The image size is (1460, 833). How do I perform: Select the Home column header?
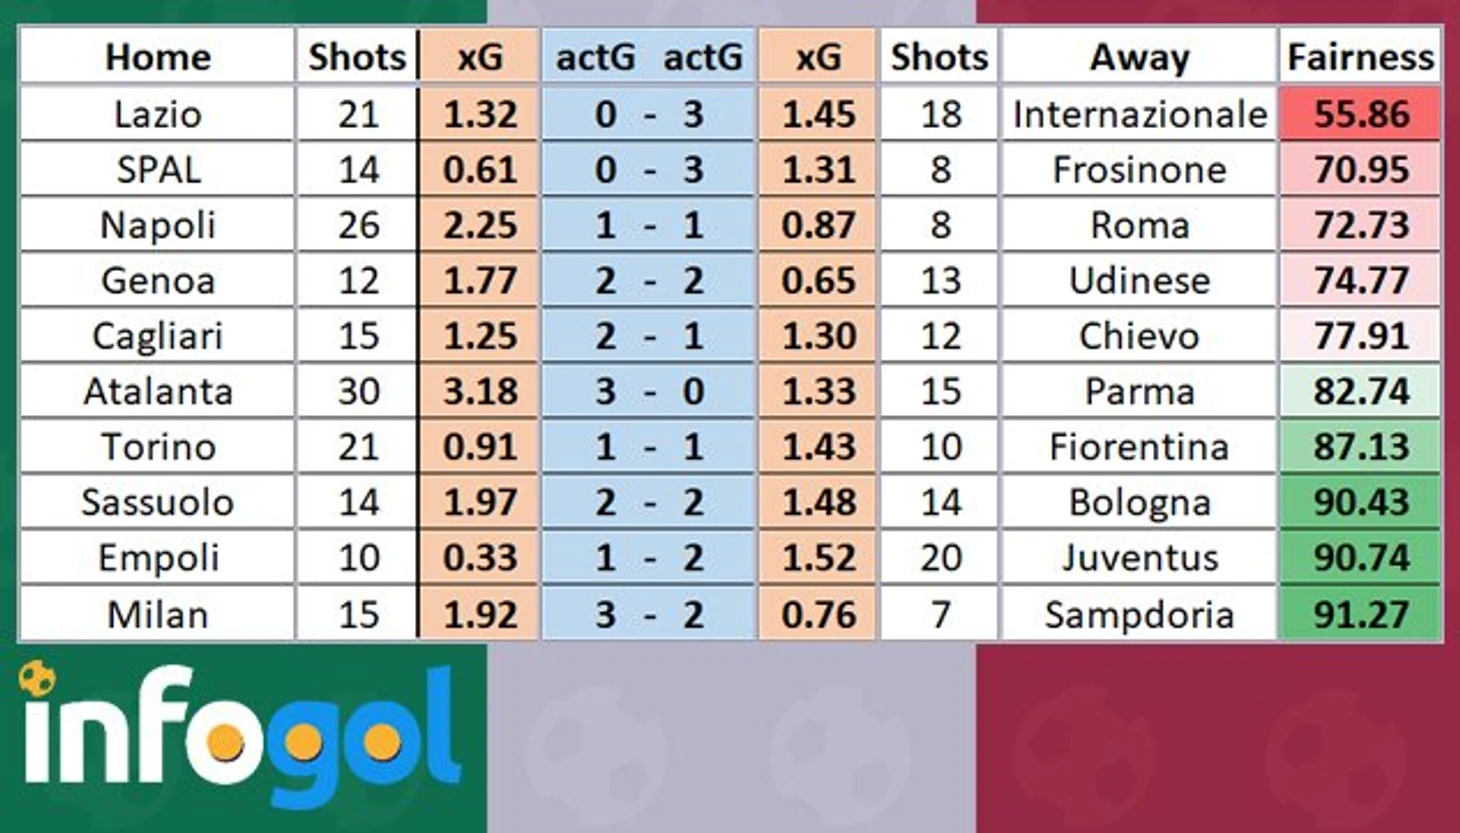click(158, 57)
